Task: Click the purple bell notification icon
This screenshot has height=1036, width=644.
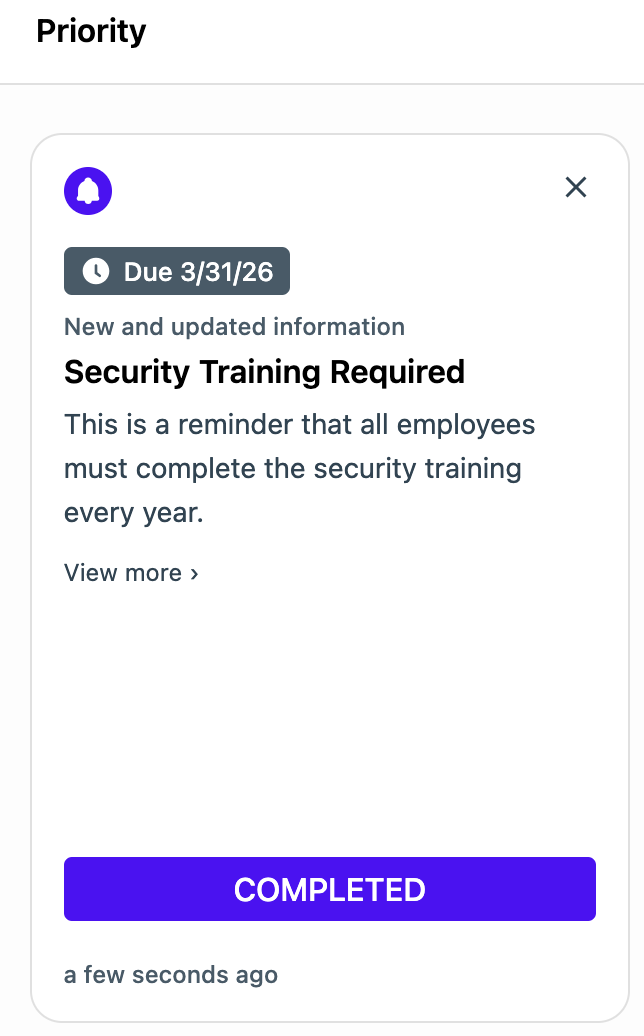Action: pos(88,190)
